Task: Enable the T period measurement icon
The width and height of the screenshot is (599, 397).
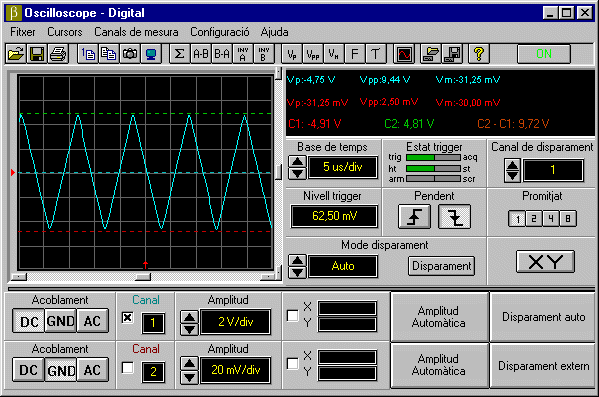Action: pos(376,54)
